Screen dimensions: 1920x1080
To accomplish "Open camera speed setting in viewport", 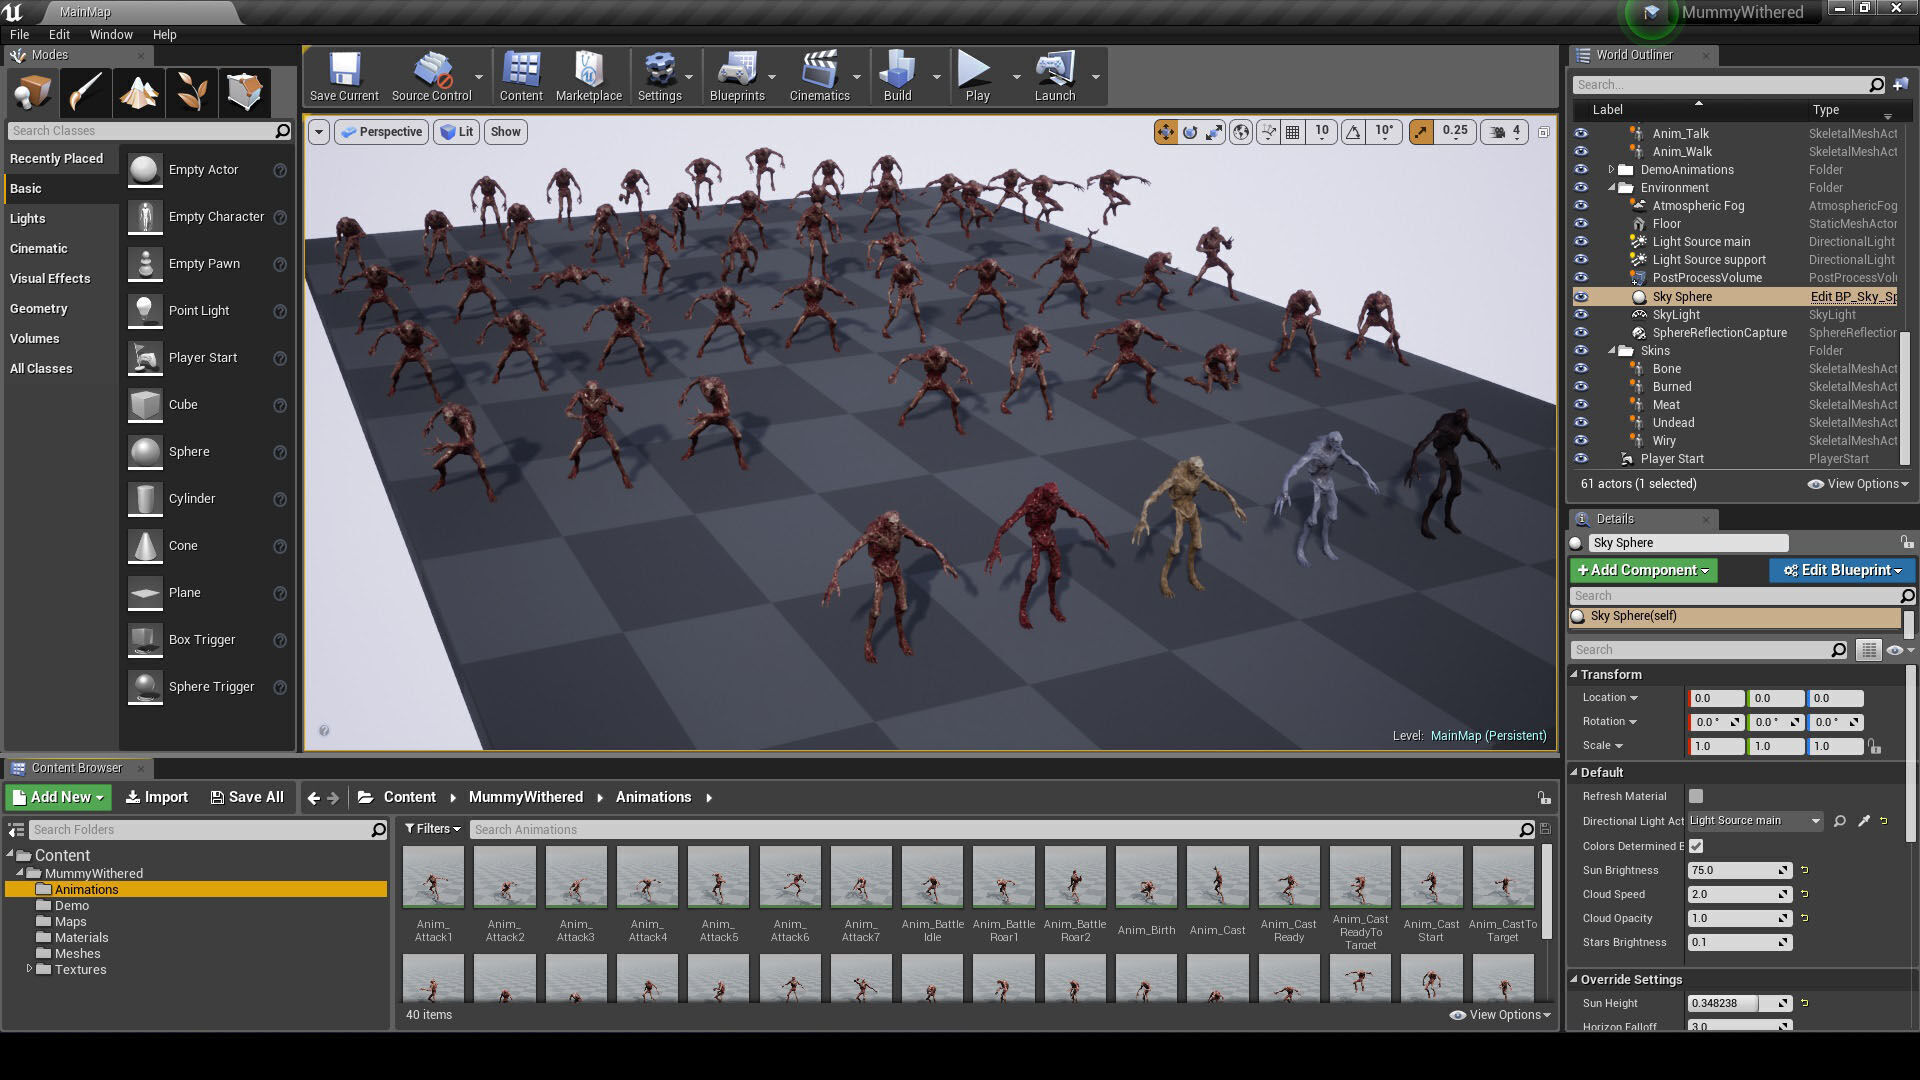I will click(x=1504, y=132).
